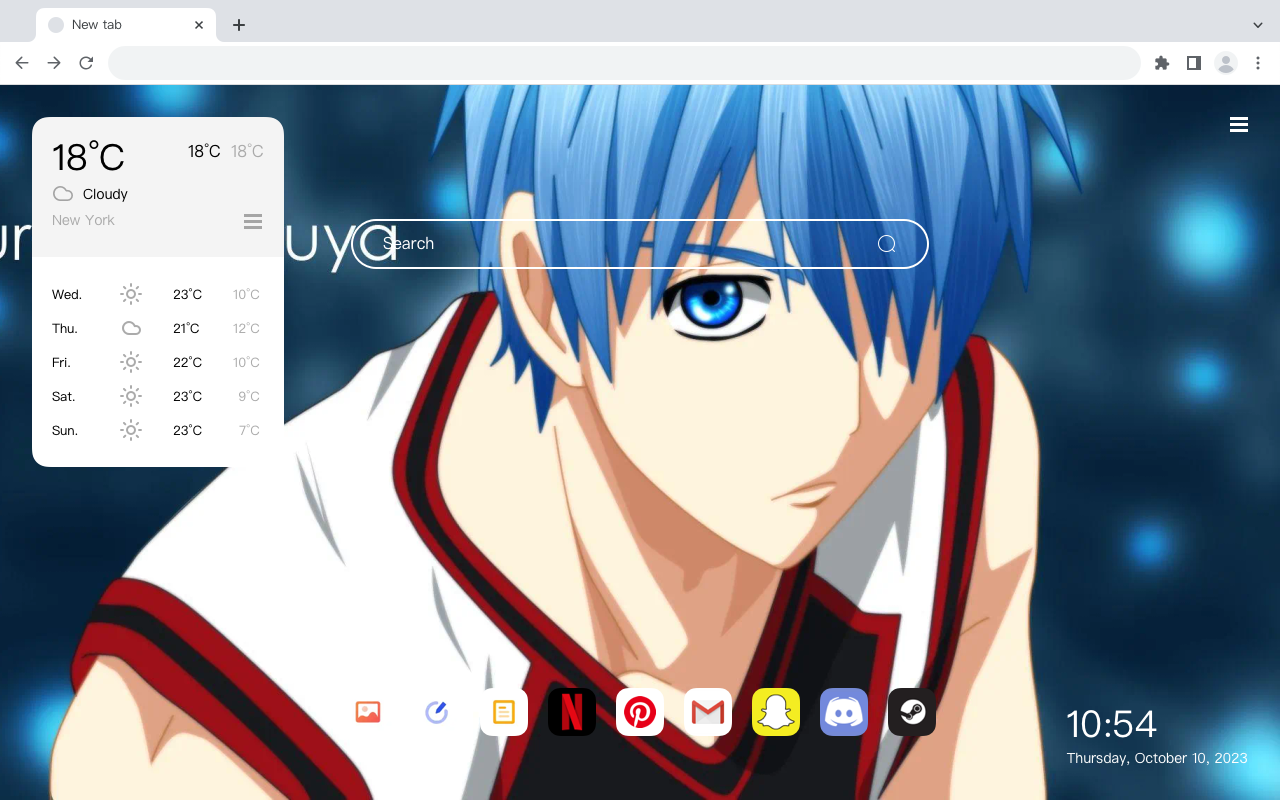Click the magnifier search icon in search bar
This screenshot has width=1280, height=800.
click(x=886, y=244)
